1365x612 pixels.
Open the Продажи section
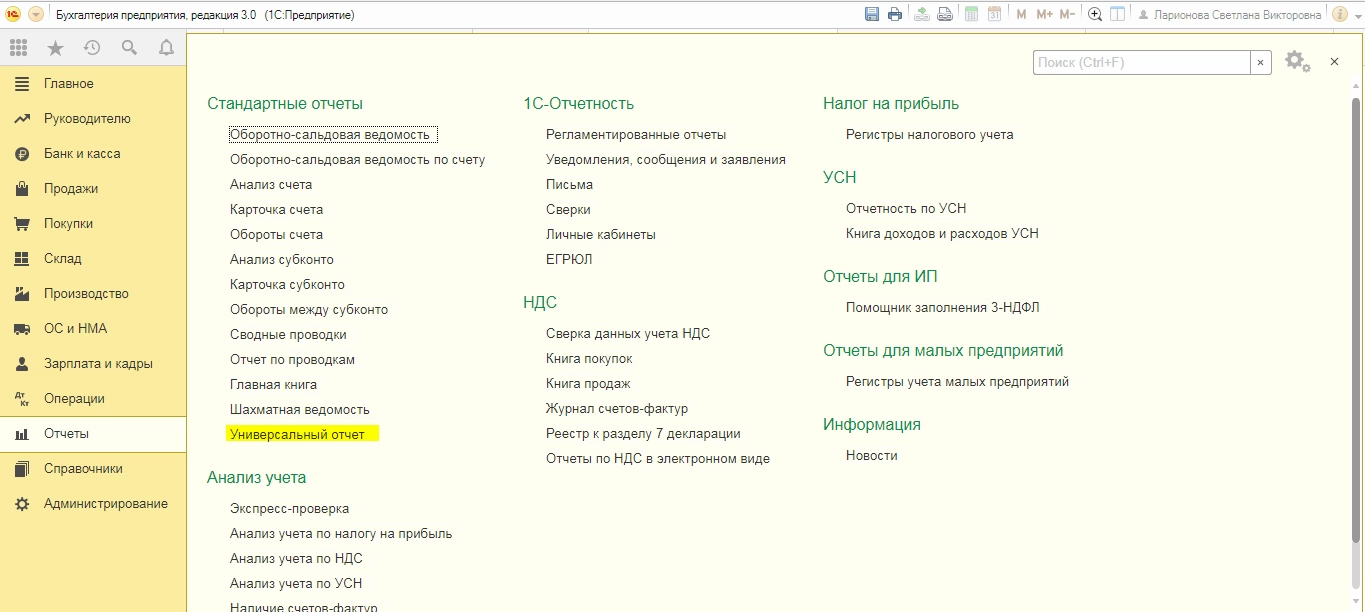pos(93,189)
